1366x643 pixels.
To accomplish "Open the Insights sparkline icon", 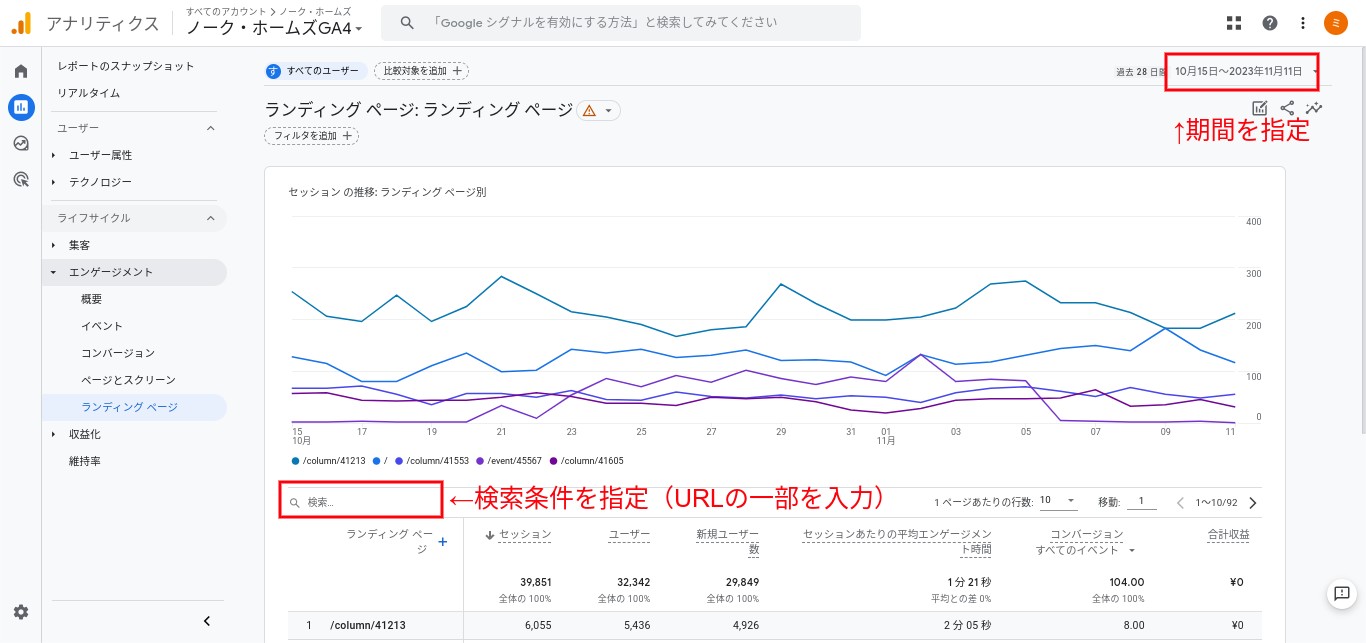I will [1314, 108].
